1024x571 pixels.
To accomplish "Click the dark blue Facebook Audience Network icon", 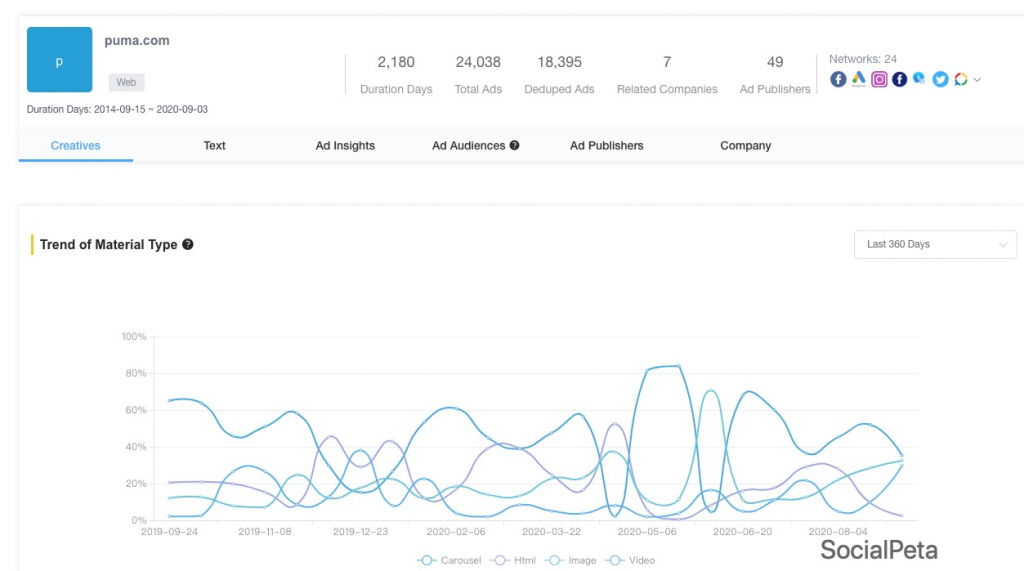I will coord(899,79).
